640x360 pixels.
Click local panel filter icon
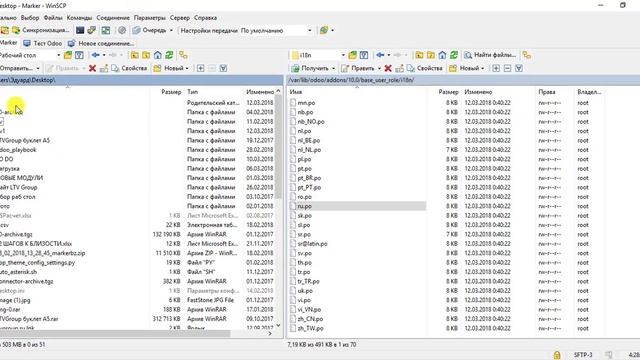[79, 55]
